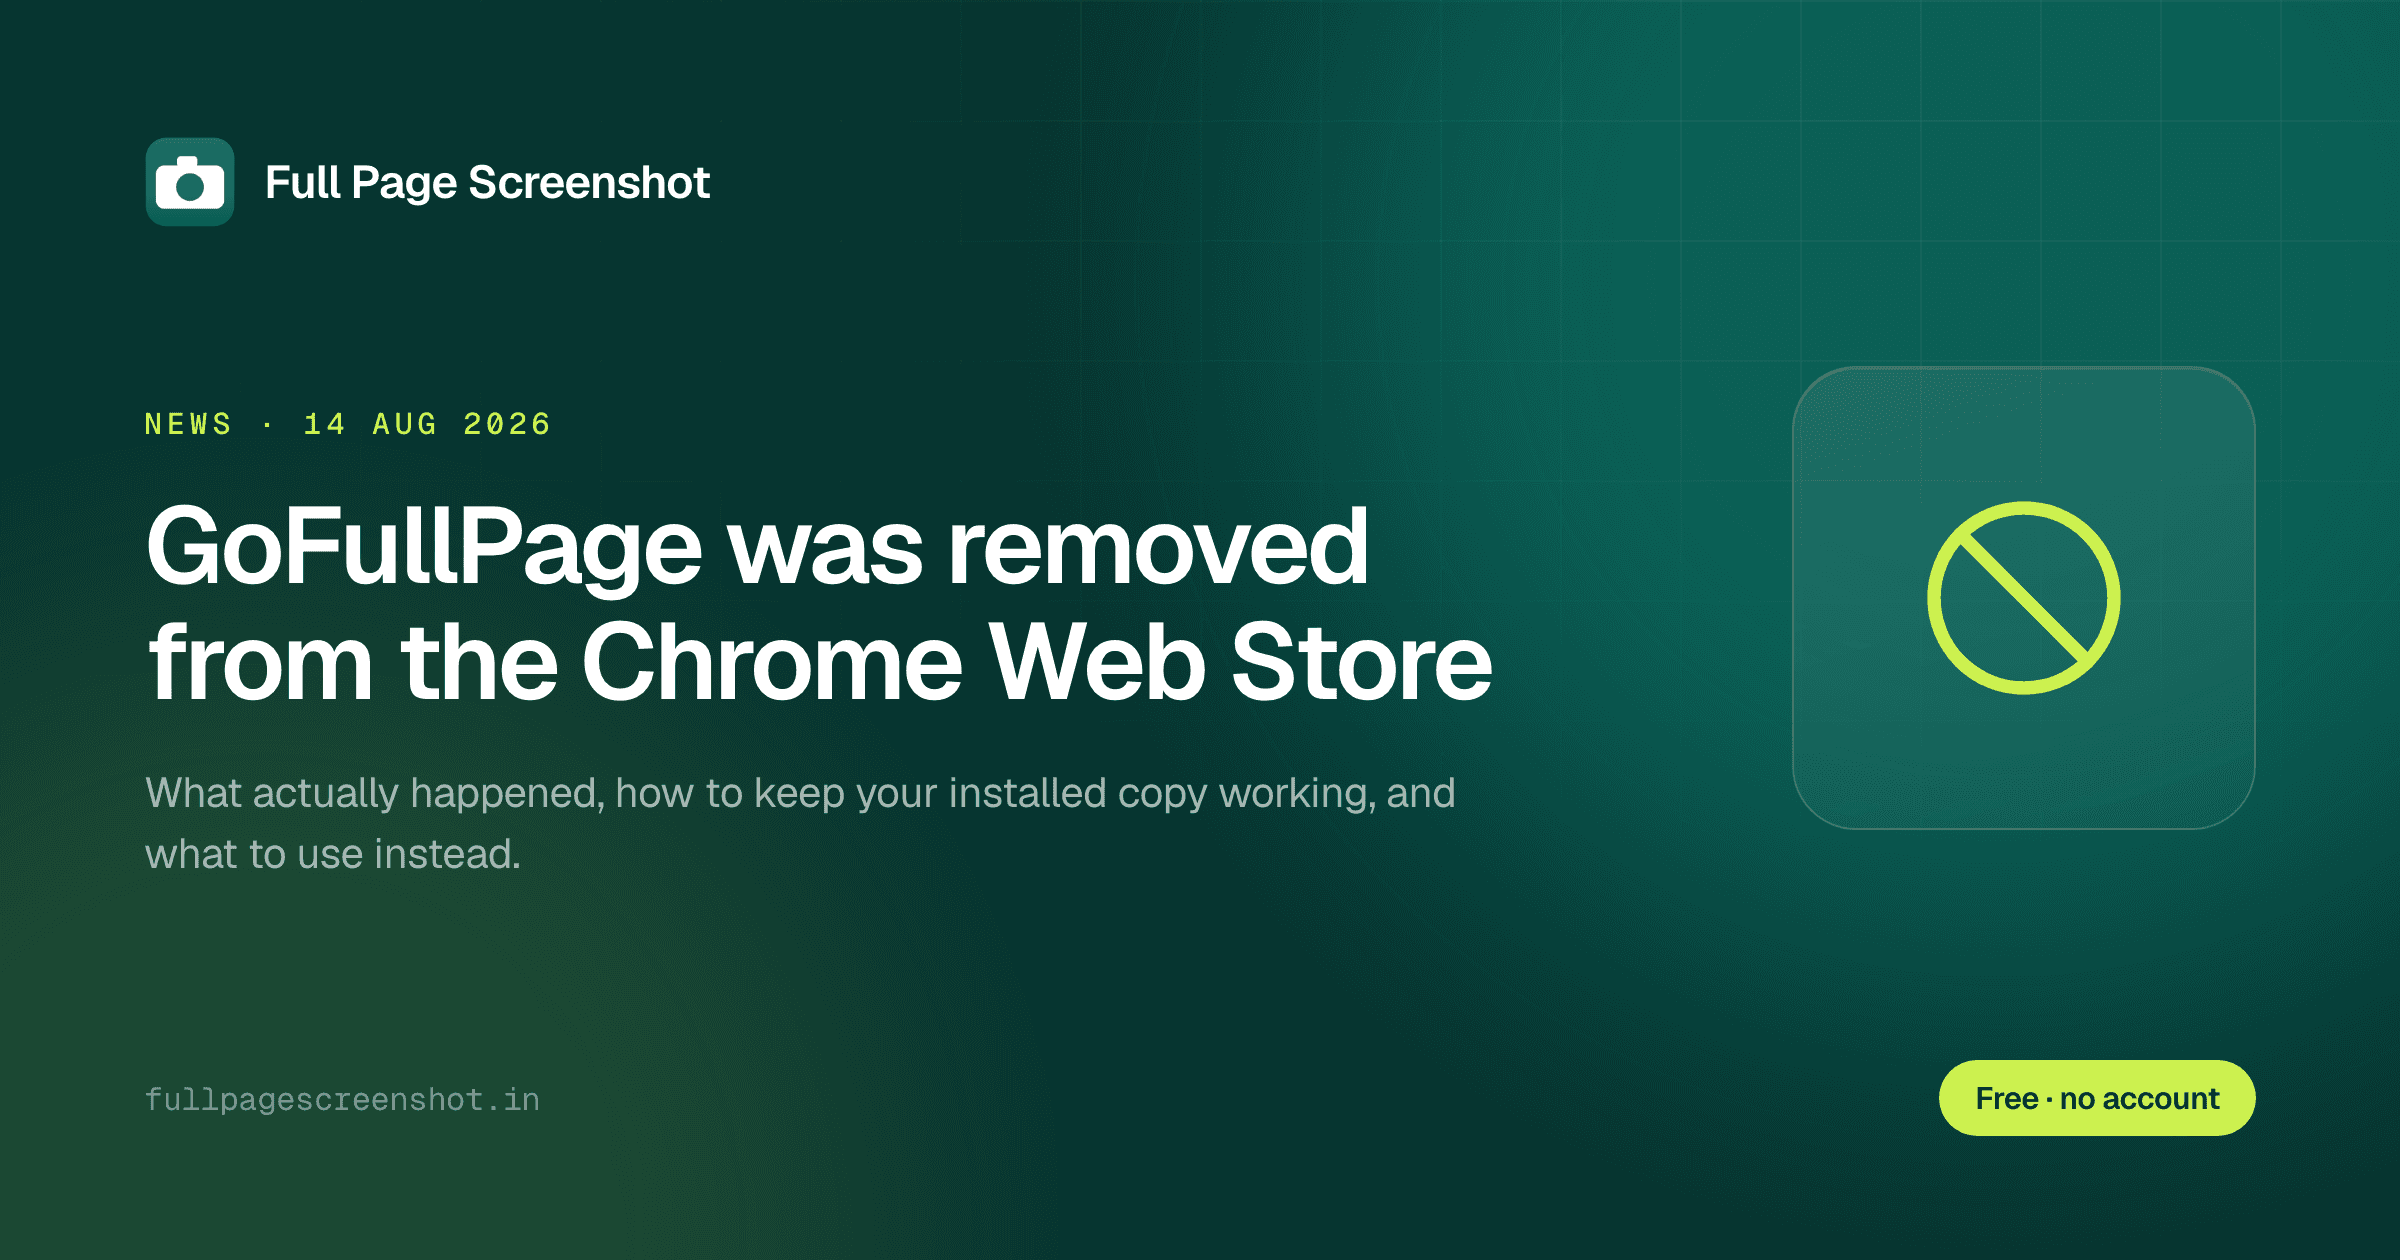The height and width of the screenshot is (1260, 2400).
Task: Select the 'Full Page Screenshot' brand name
Action: coord(487,183)
